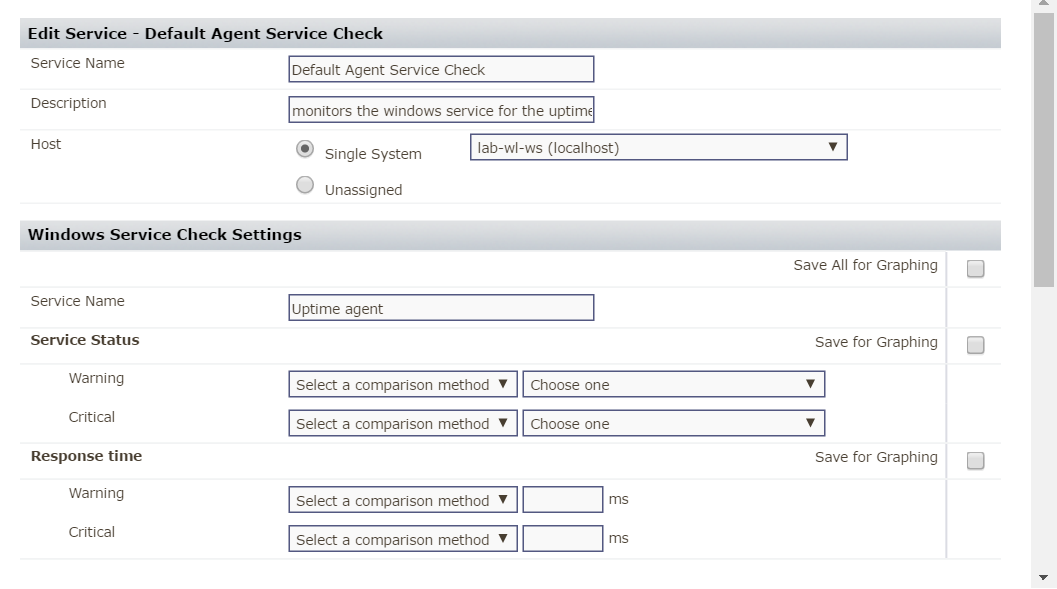Enable Save All for Graphing checkbox

[976, 269]
